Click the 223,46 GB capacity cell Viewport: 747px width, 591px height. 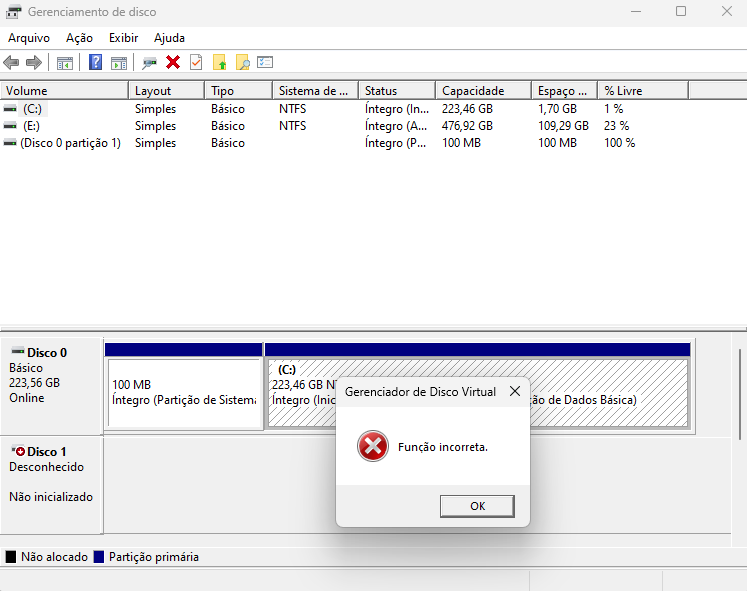tap(467, 109)
